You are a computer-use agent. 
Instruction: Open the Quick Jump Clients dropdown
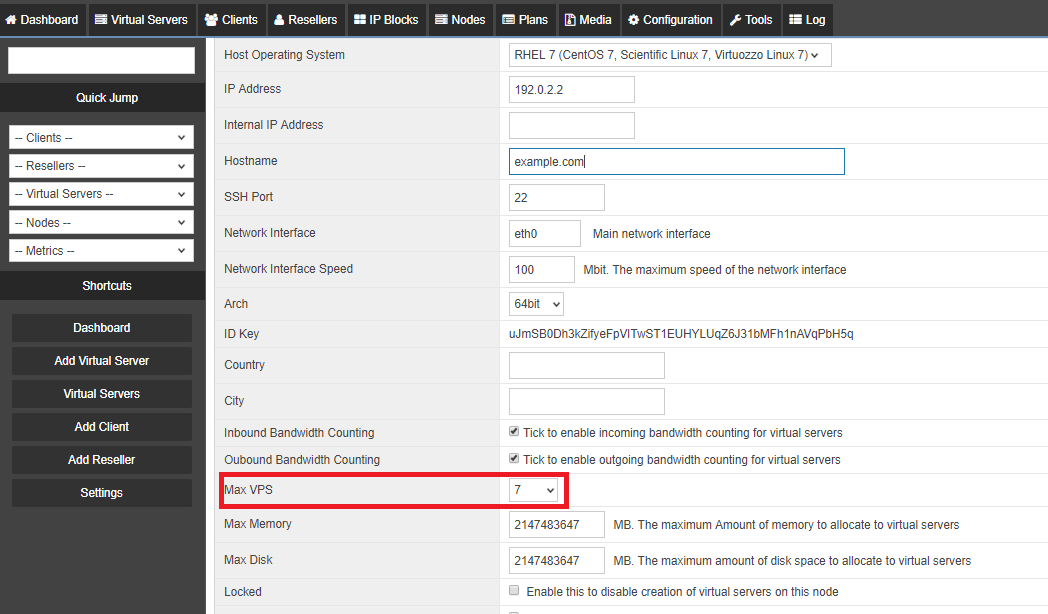point(102,138)
